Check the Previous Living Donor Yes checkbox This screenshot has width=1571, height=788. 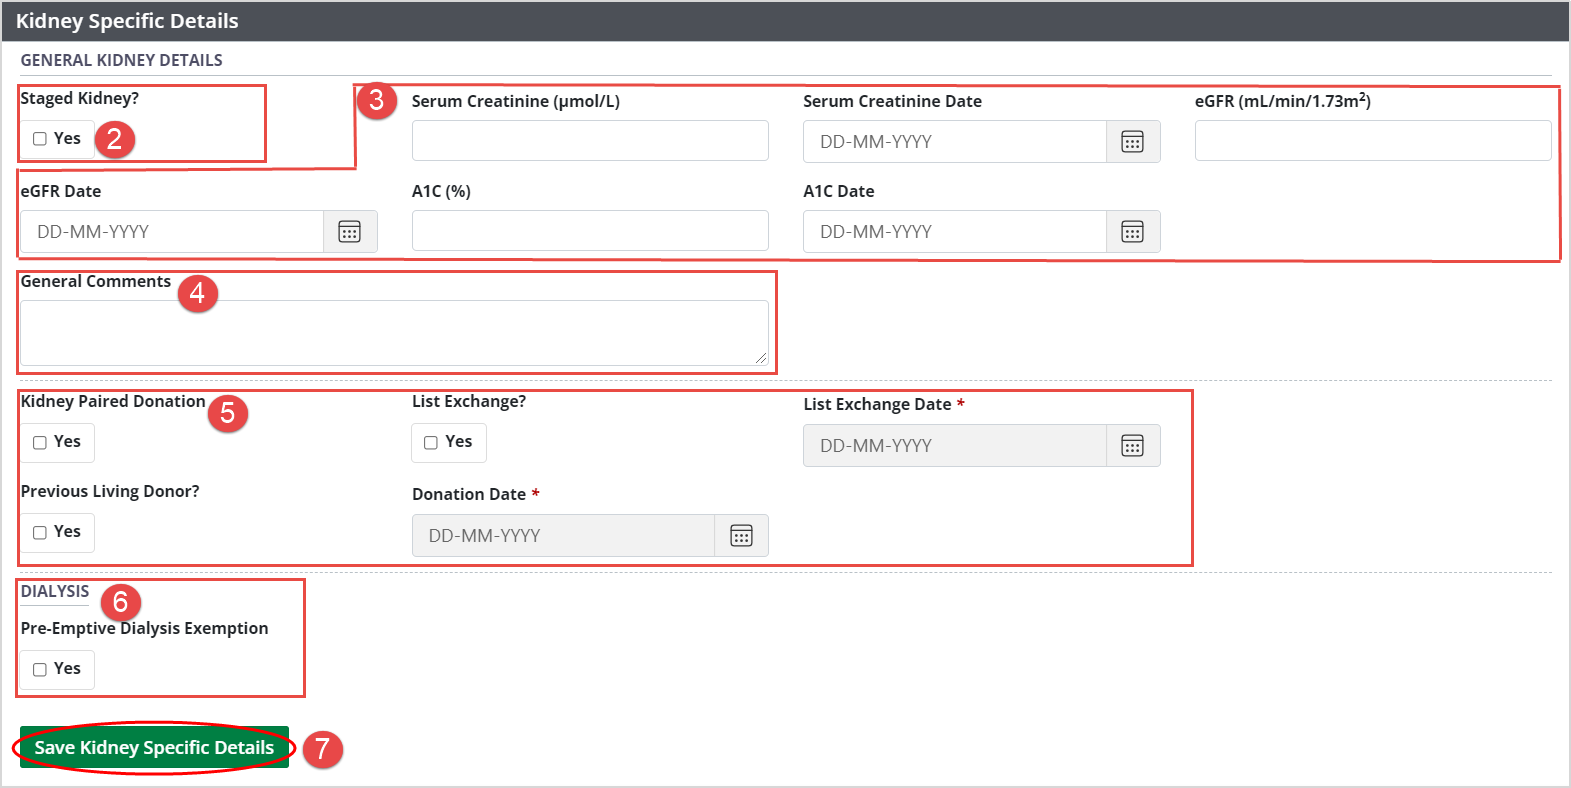(40, 532)
